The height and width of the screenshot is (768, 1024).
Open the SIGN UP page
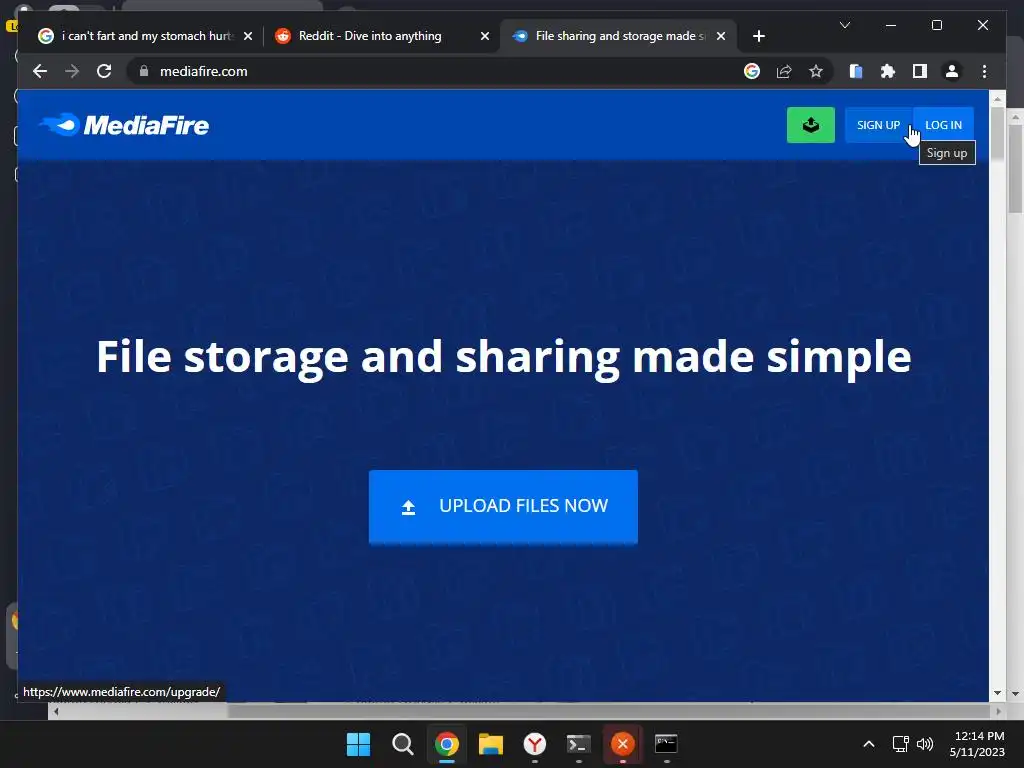[x=878, y=125]
